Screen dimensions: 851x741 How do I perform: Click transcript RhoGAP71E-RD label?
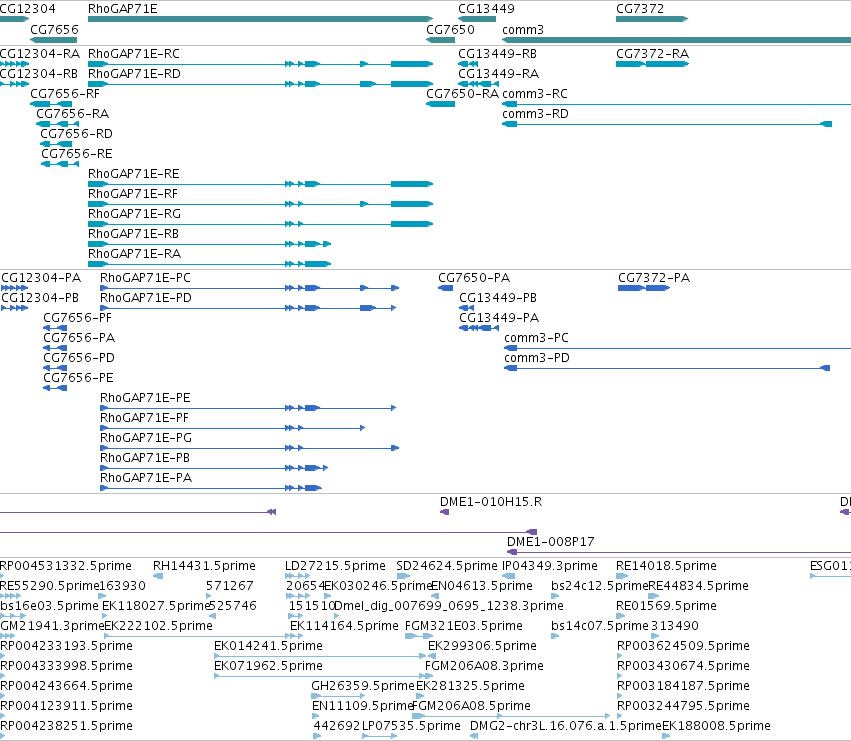tap(134, 74)
